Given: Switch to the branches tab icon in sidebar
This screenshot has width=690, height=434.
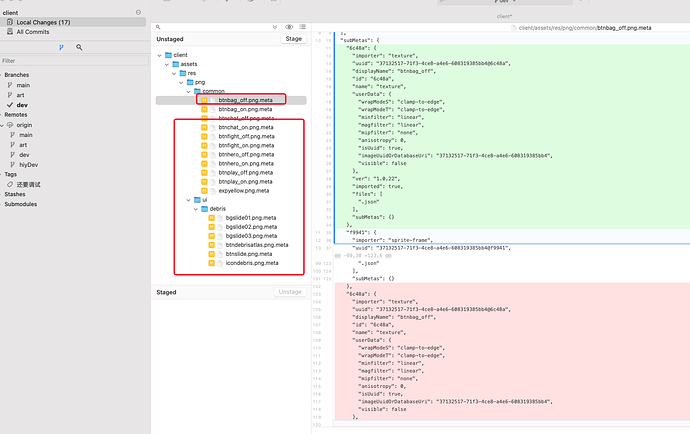Looking at the screenshot, I should tap(61, 47).
